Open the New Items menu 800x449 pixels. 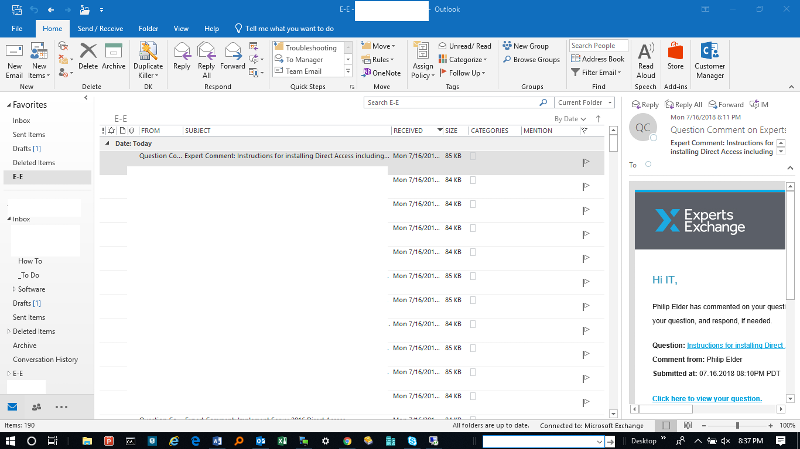[39, 61]
